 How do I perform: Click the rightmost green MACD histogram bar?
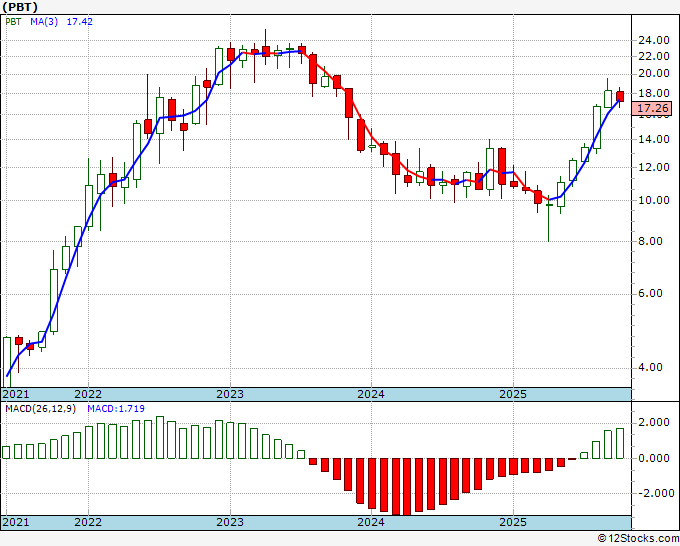[620, 444]
